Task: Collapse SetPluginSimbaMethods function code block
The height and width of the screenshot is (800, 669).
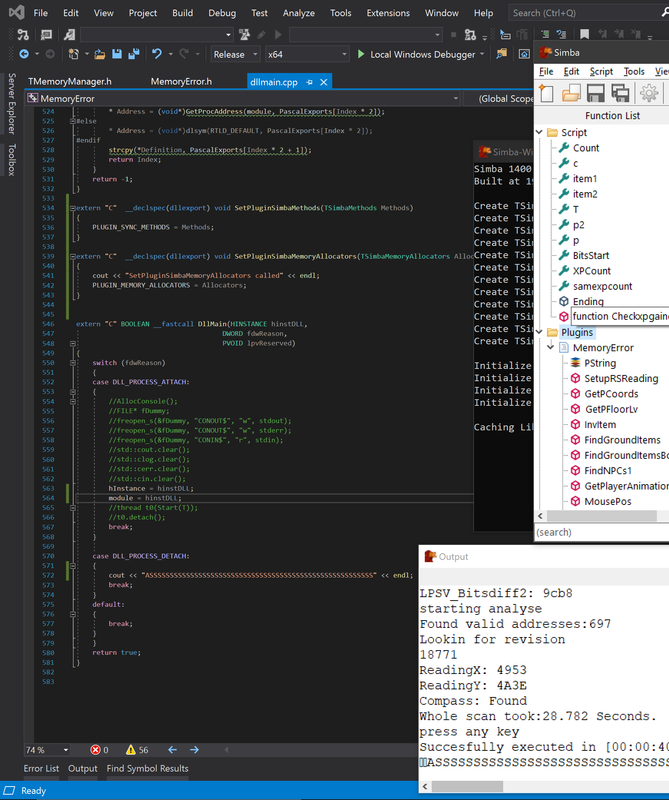Action: [72, 208]
